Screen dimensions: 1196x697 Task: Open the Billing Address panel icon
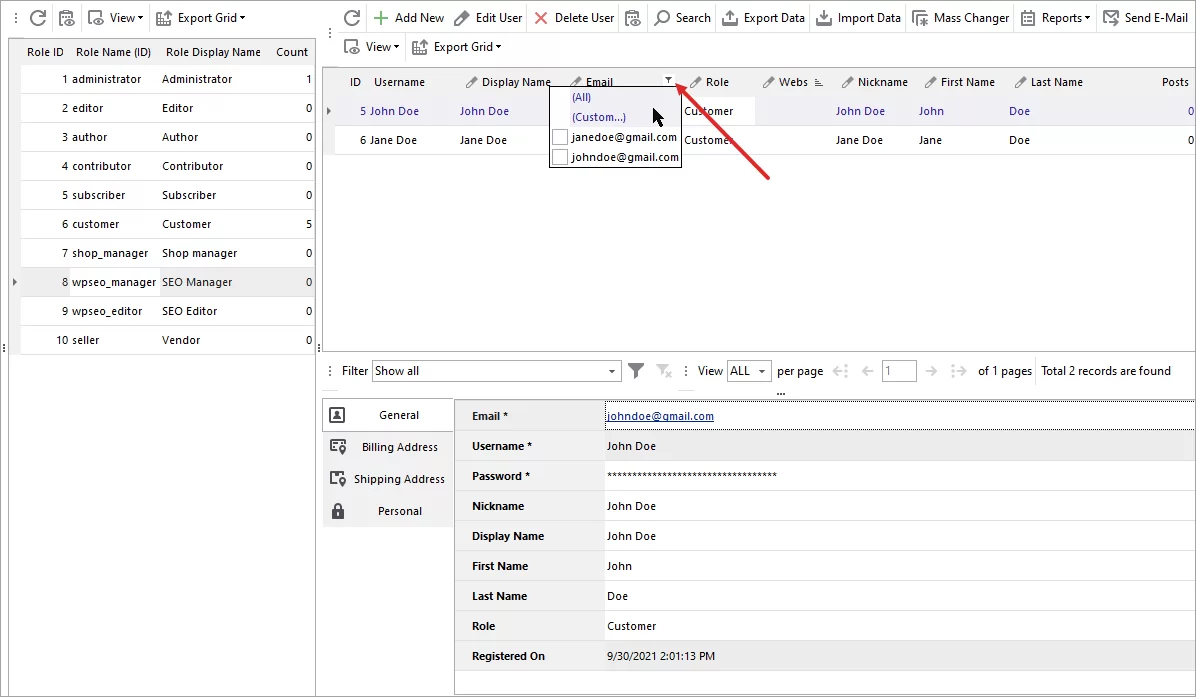coord(336,447)
